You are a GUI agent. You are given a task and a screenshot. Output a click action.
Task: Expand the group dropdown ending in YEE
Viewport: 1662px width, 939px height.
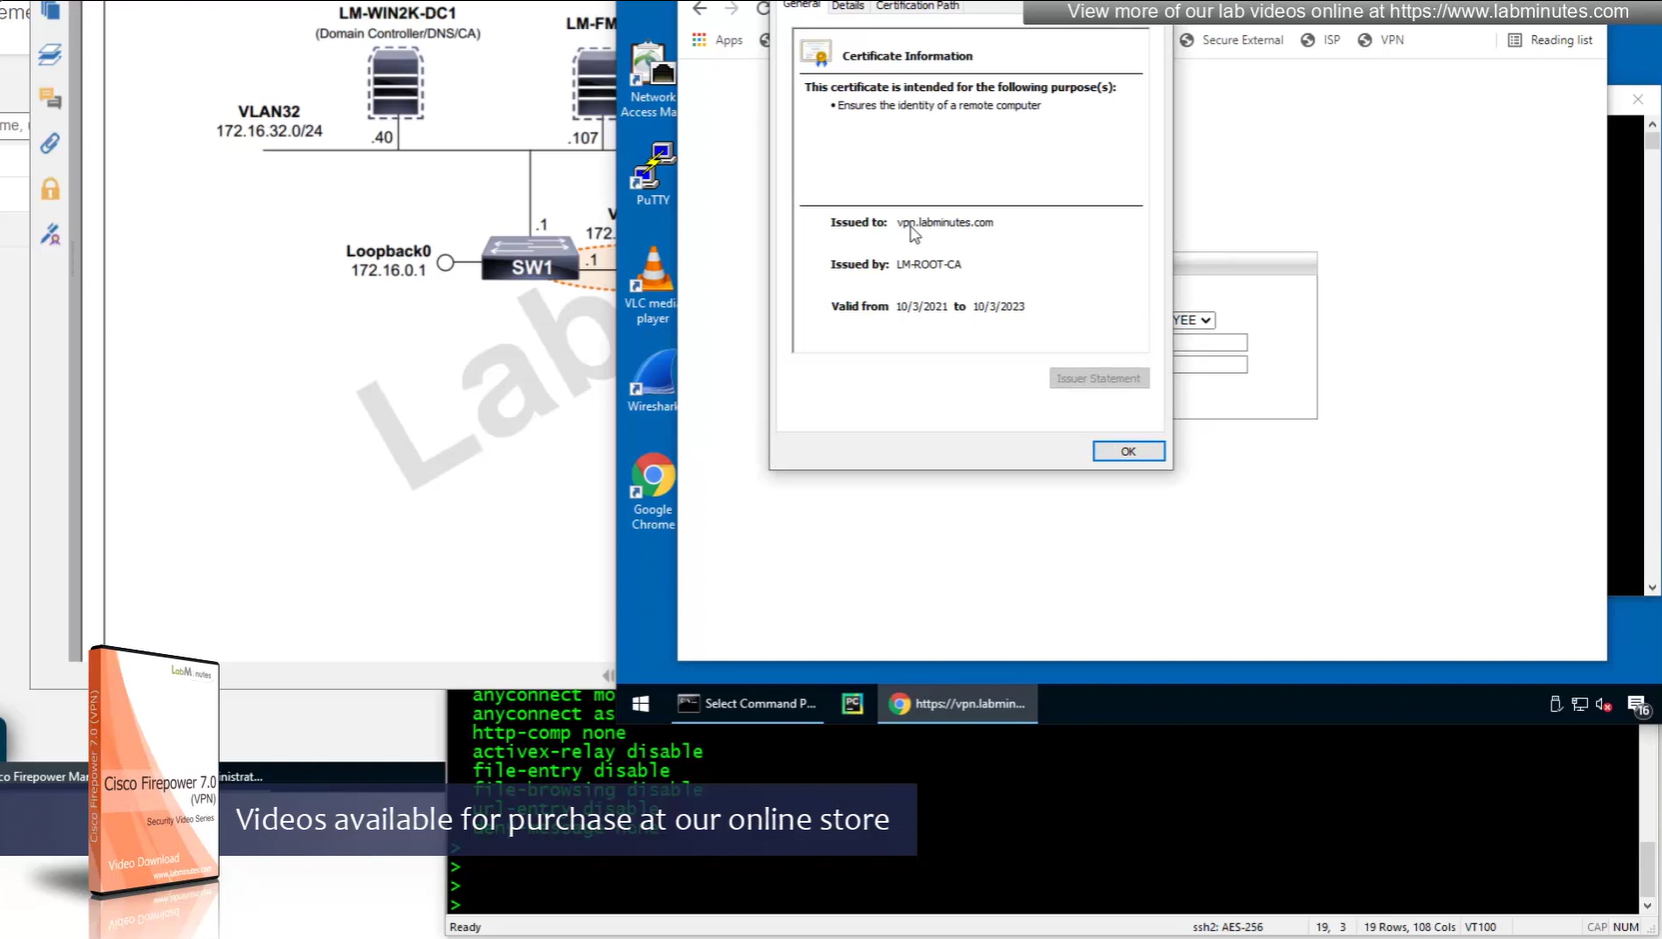point(1194,320)
